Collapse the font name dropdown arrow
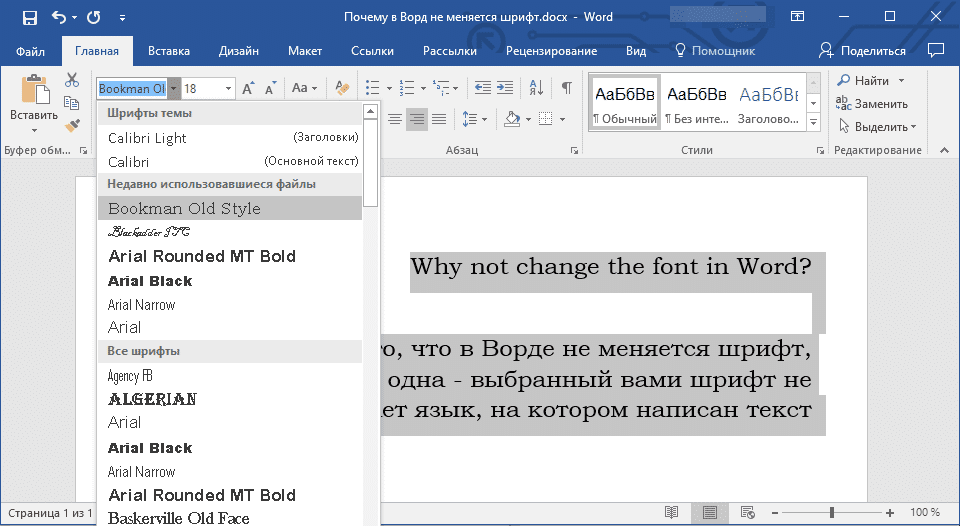Screen dimensions: 960x526 click(173, 89)
